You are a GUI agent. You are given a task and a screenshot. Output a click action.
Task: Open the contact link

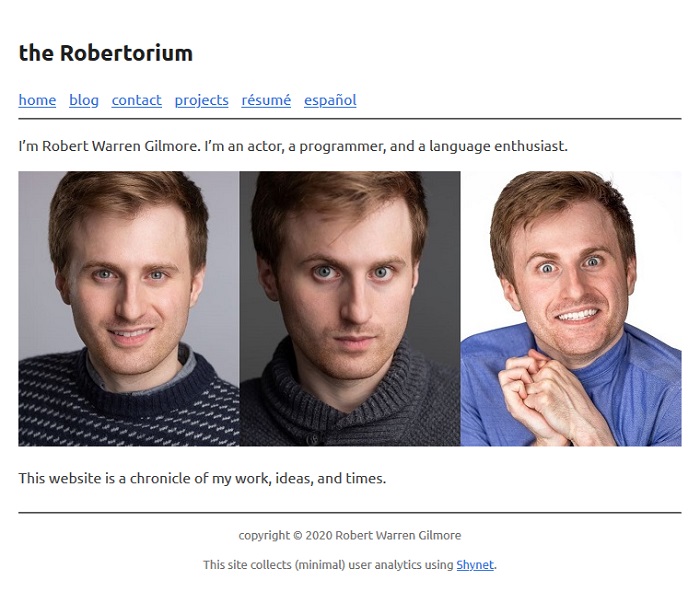137,100
